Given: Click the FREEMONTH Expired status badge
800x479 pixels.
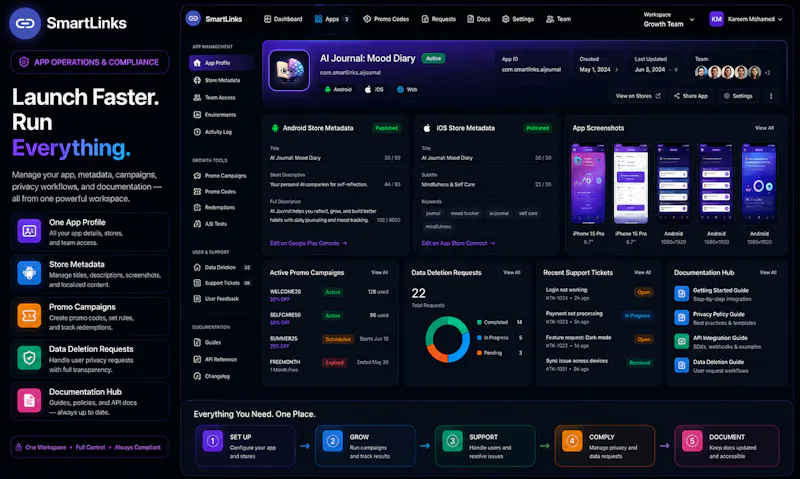Looking at the screenshot, I should [335, 363].
